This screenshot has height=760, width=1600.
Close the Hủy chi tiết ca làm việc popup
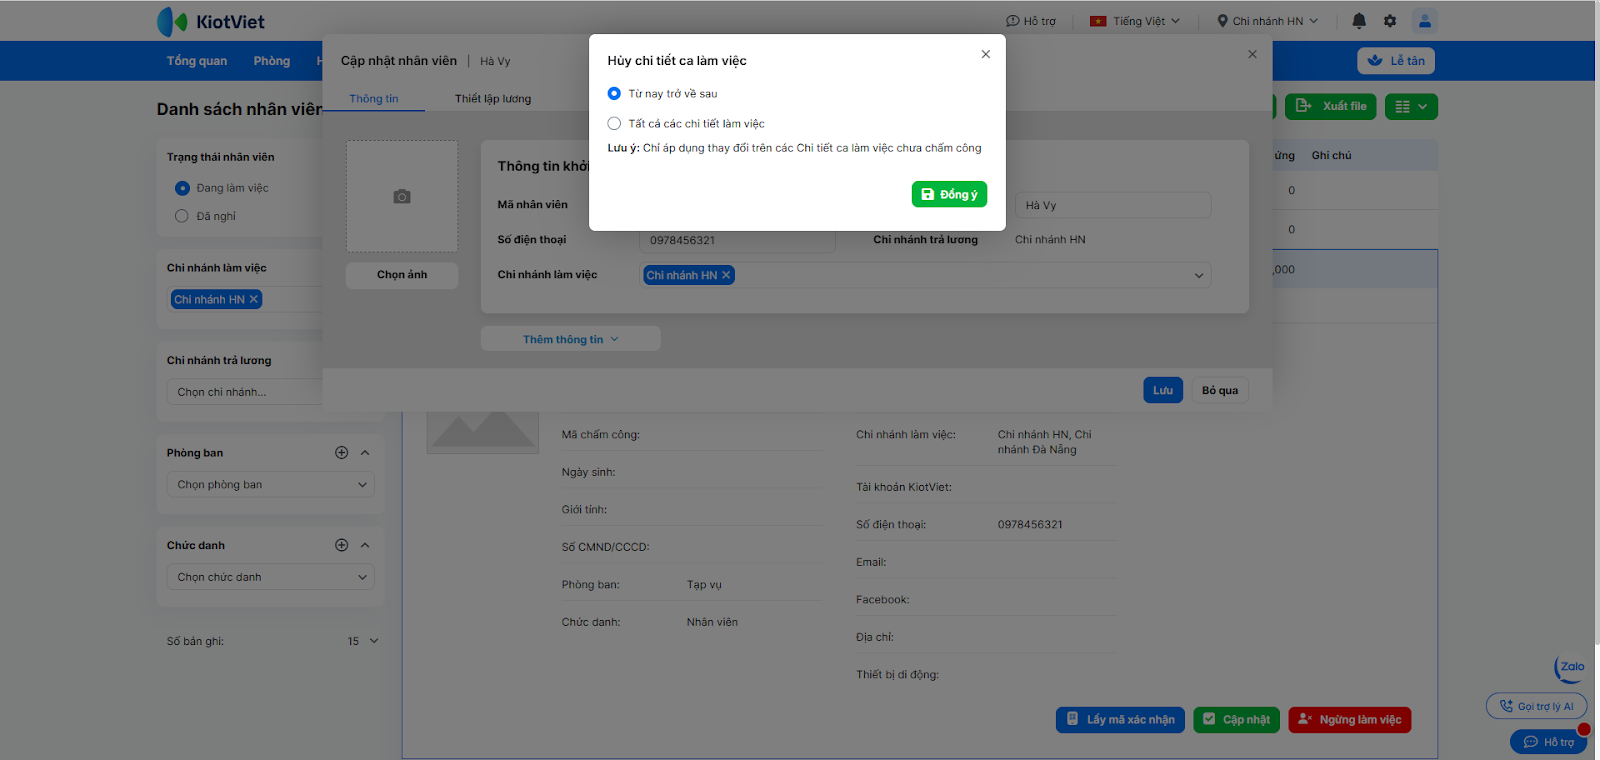986,54
